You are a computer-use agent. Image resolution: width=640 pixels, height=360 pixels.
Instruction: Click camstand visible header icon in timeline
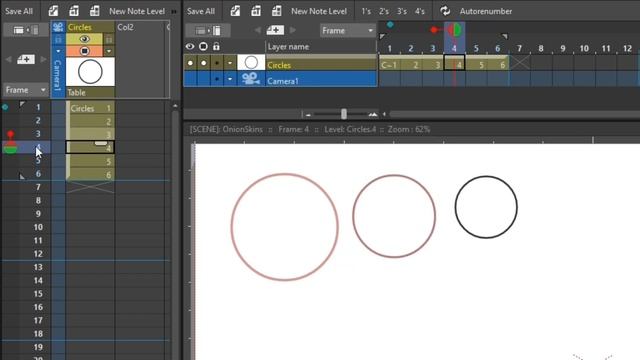pyautogui.click(x=203, y=47)
